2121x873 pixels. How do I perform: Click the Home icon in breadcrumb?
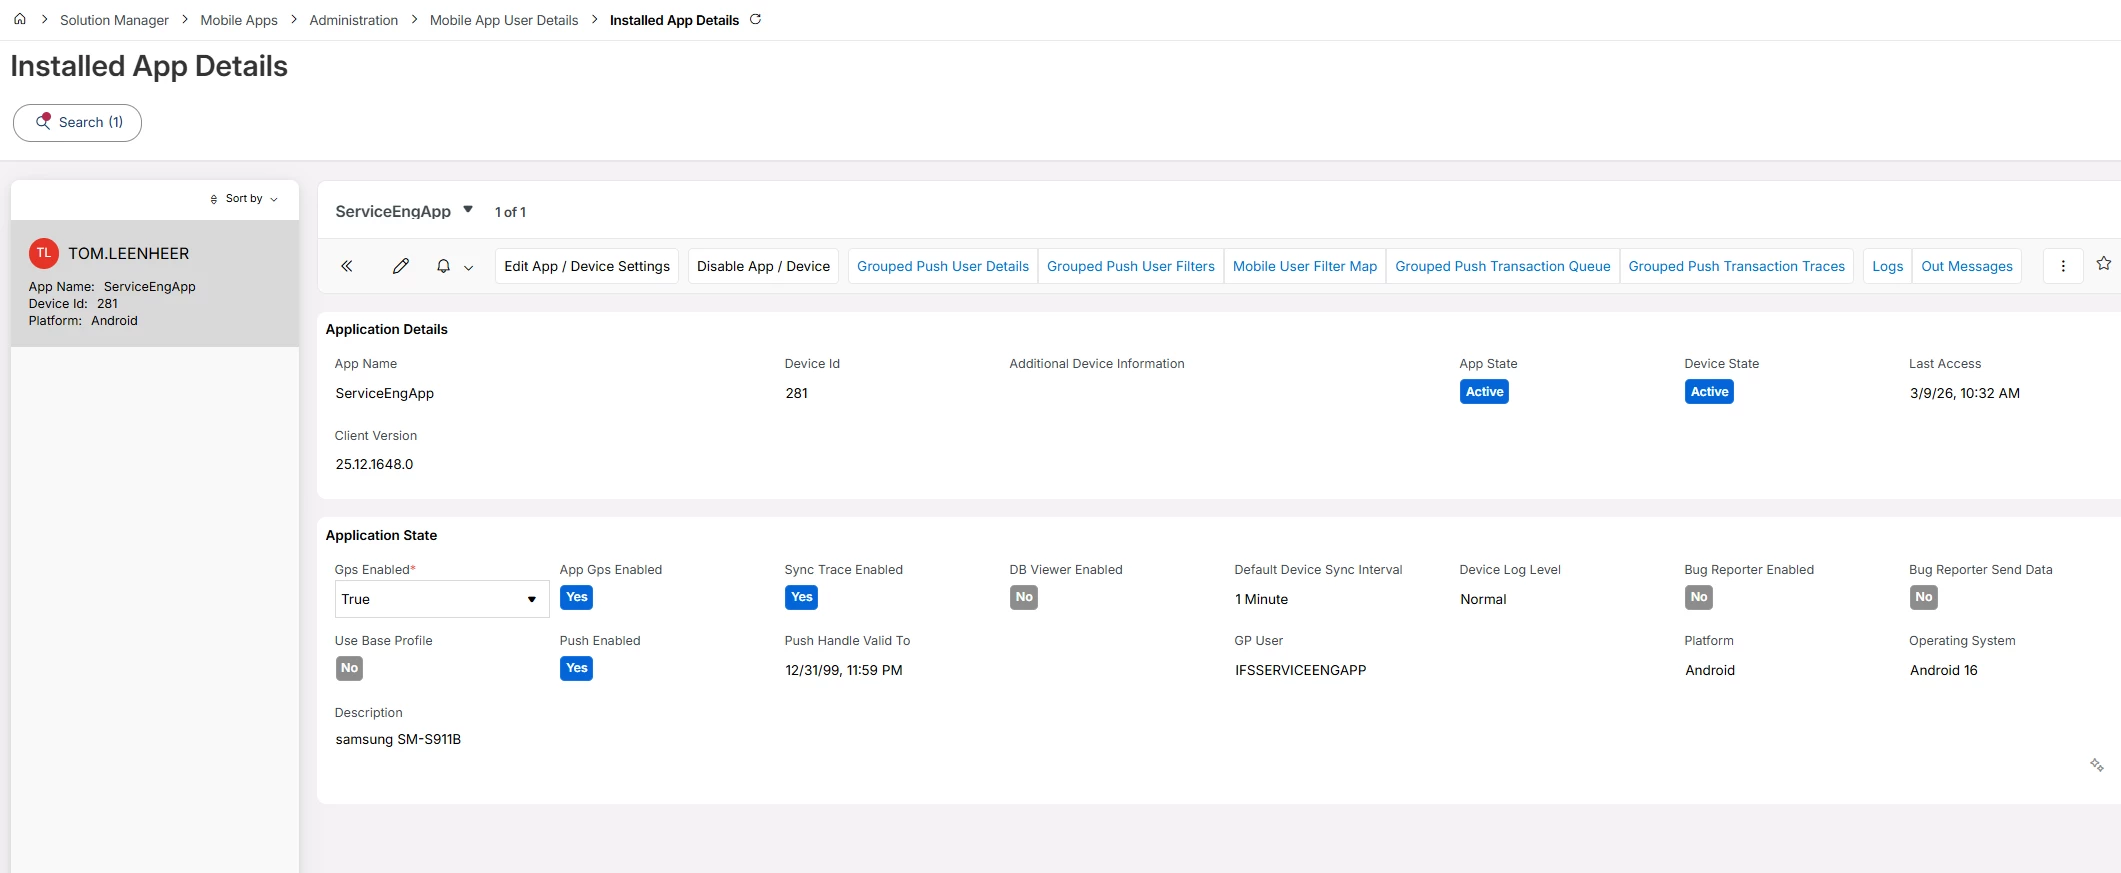(20, 19)
